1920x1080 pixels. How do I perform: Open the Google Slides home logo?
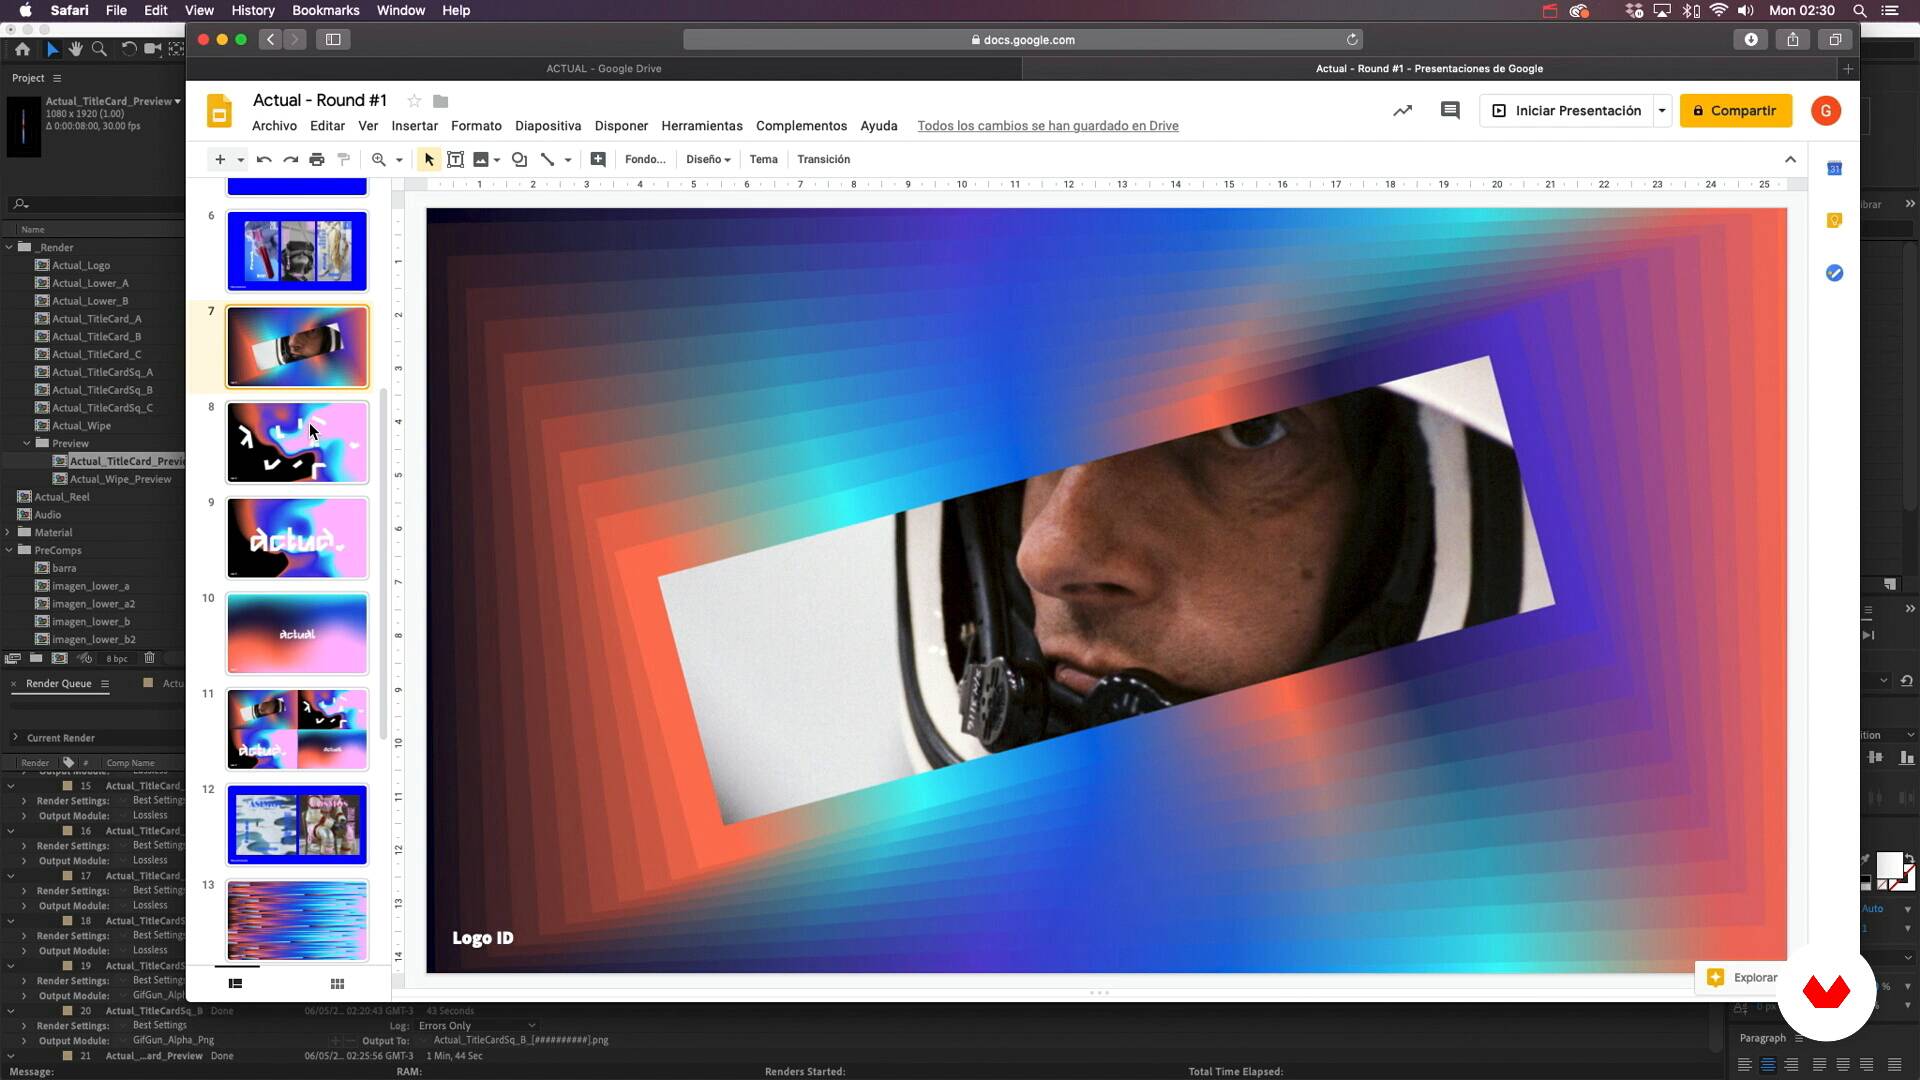click(219, 111)
